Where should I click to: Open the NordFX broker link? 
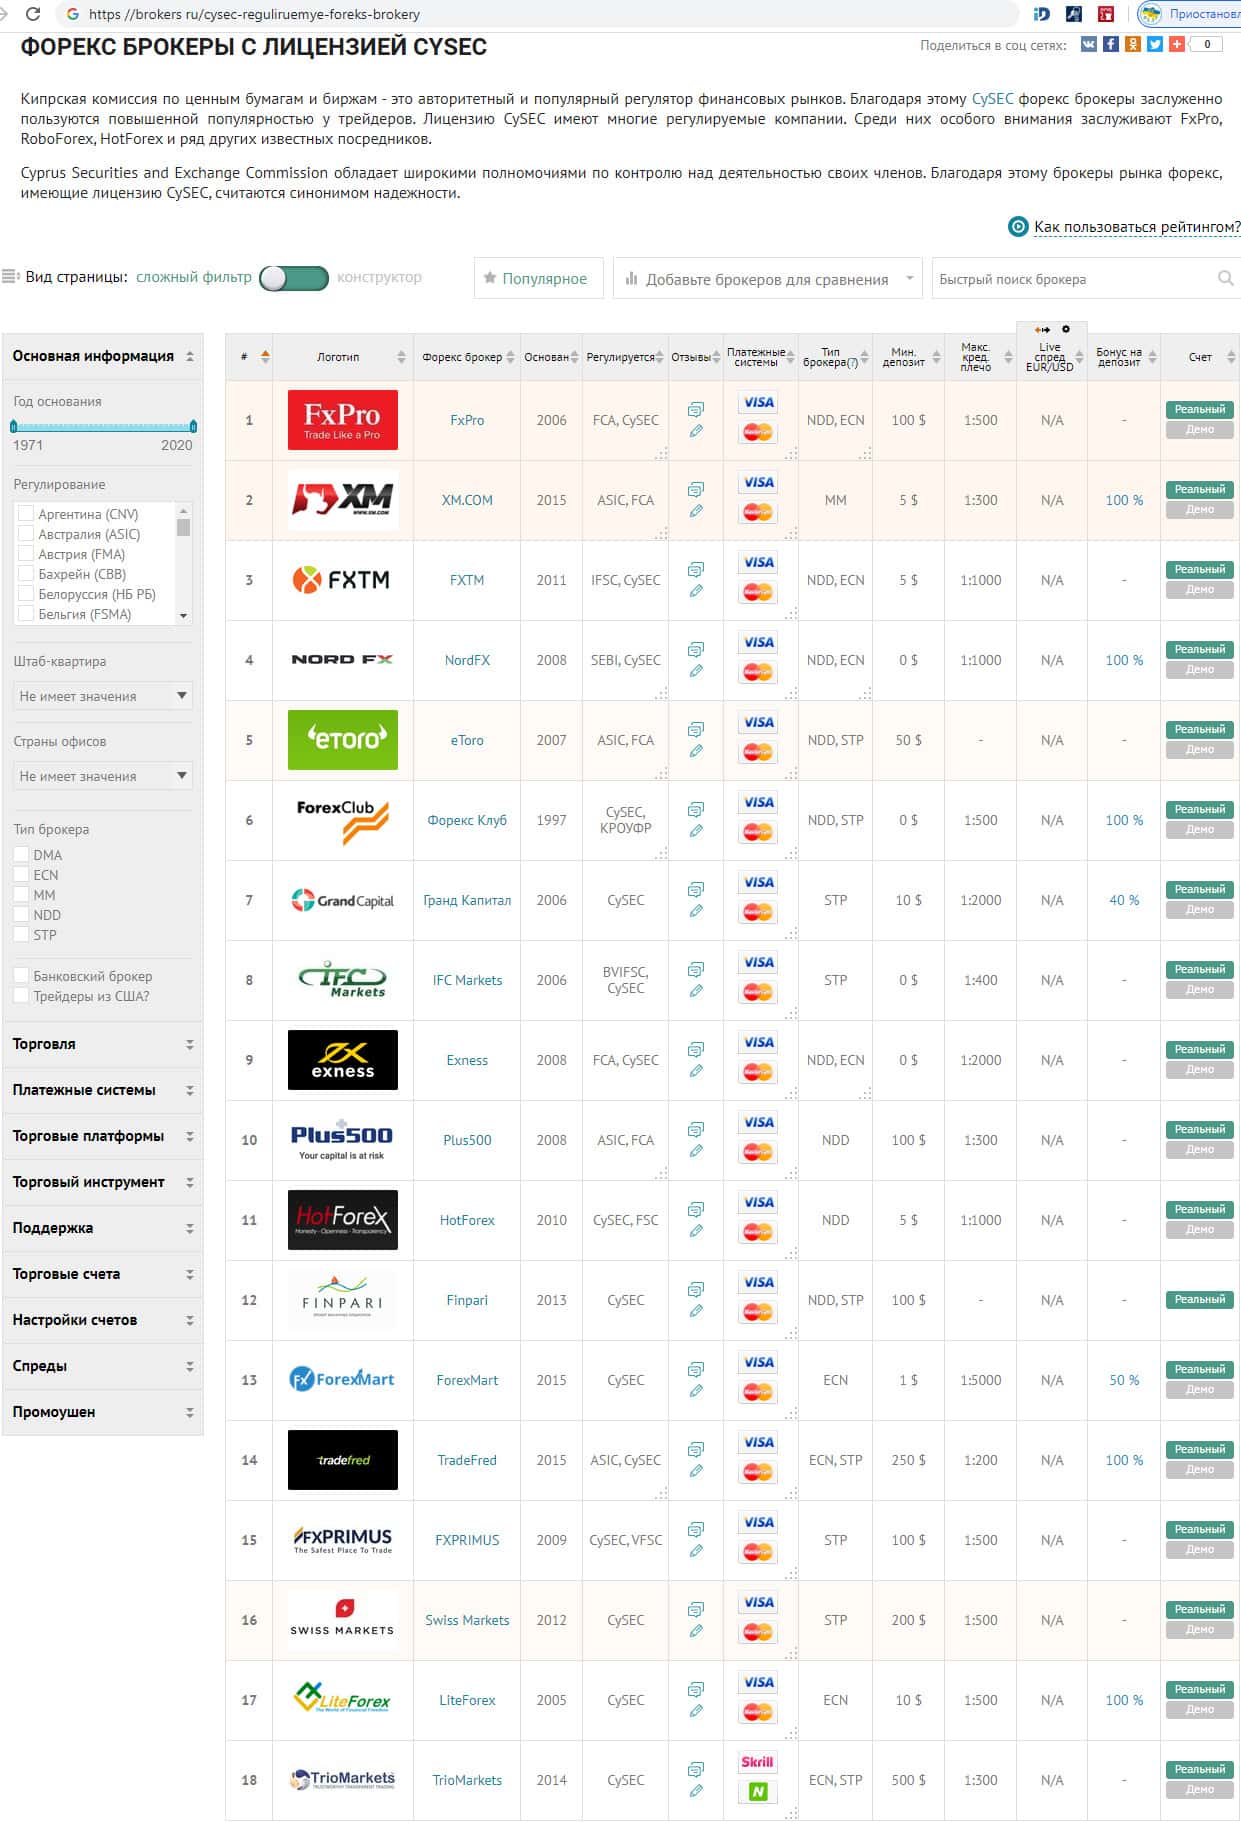(x=467, y=660)
